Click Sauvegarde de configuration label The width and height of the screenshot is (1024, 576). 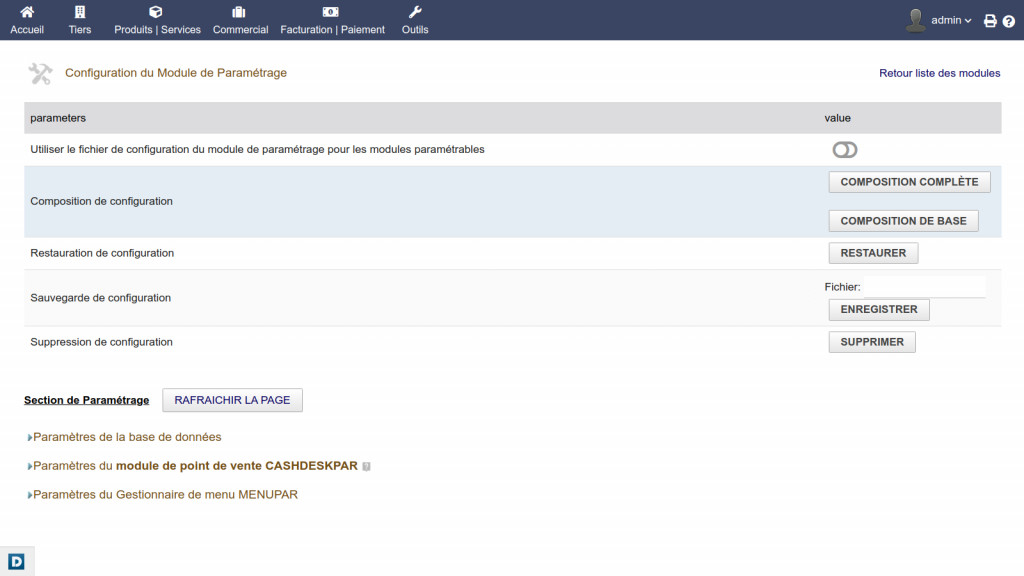(101, 298)
